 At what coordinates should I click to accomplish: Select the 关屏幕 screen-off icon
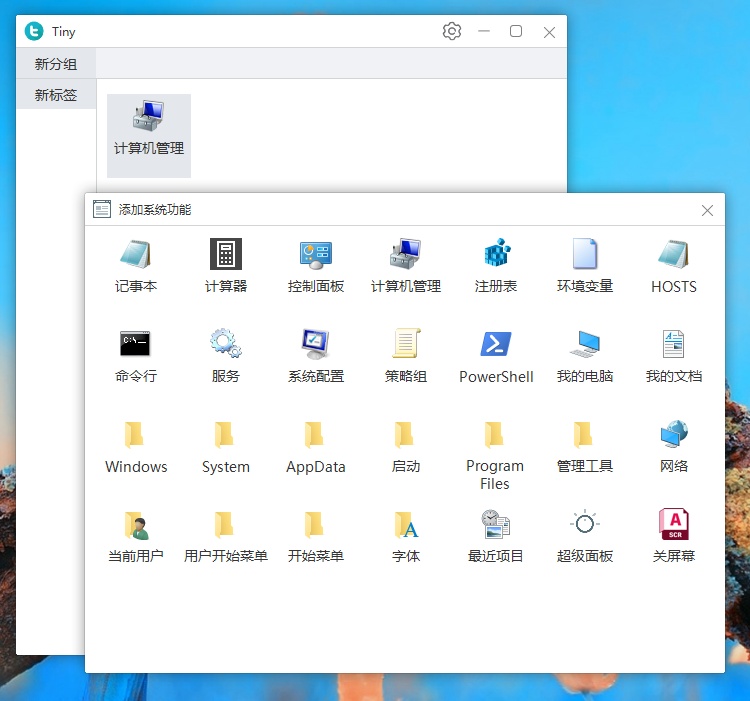673,524
